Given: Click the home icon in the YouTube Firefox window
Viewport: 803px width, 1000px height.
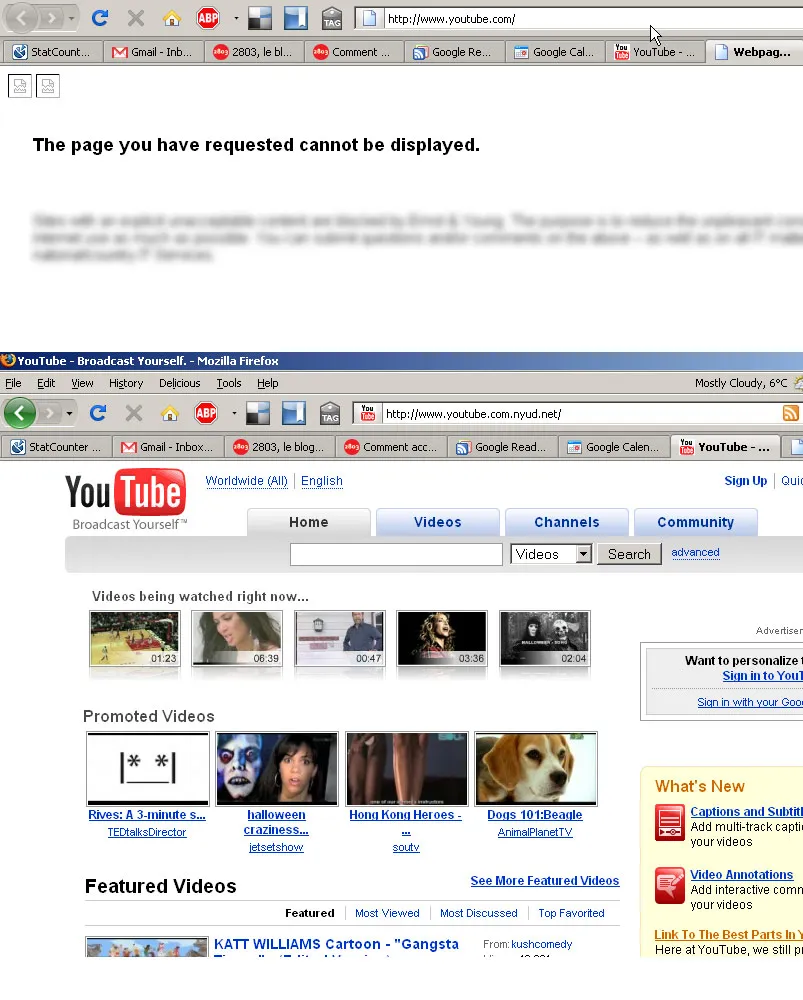Looking at the screenshot, I should click(170, 413).
